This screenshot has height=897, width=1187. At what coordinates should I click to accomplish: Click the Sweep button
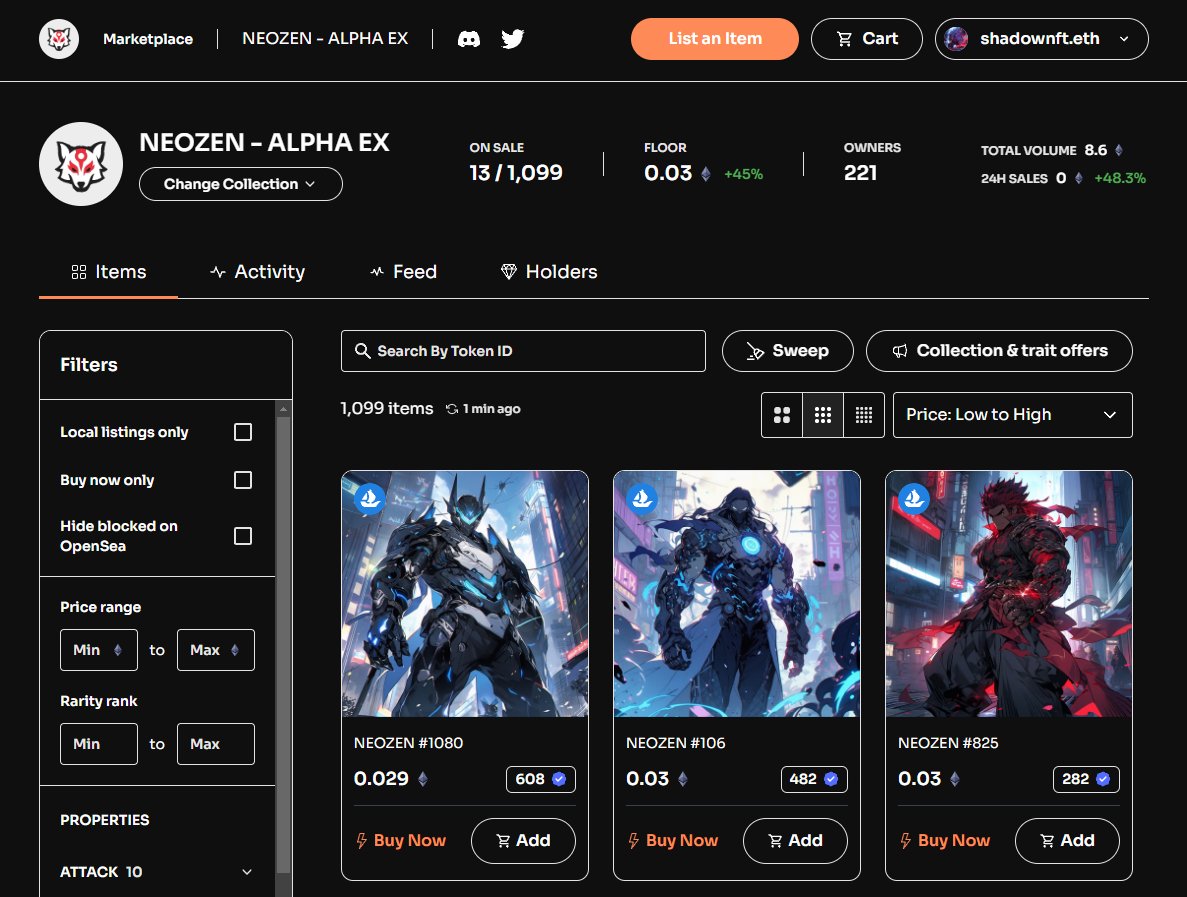(787, 350)
